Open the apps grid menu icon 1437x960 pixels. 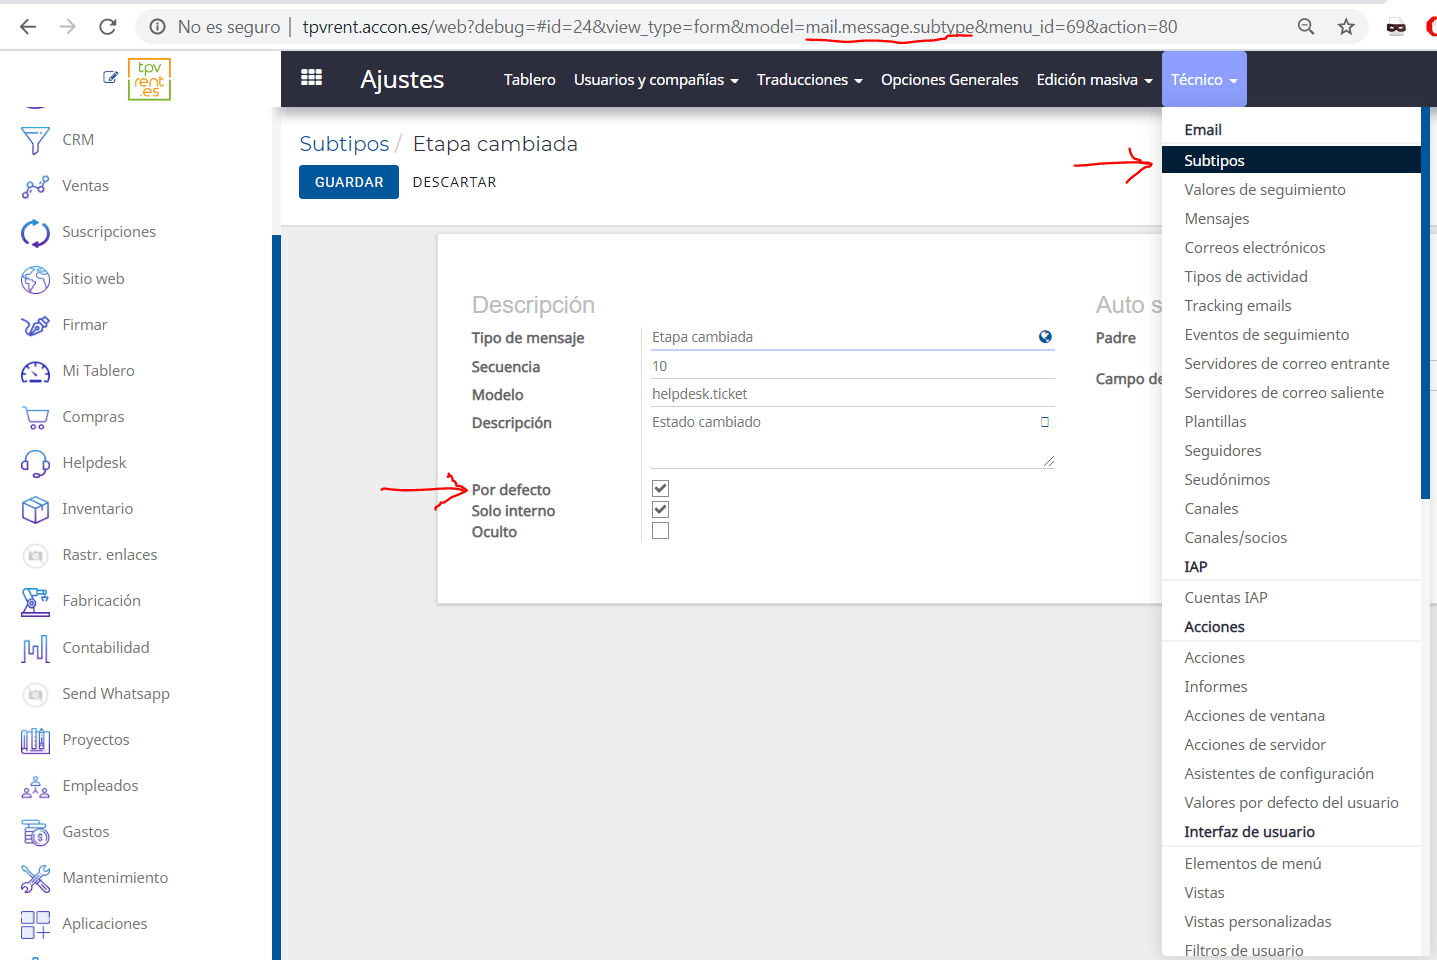point(311,78)
